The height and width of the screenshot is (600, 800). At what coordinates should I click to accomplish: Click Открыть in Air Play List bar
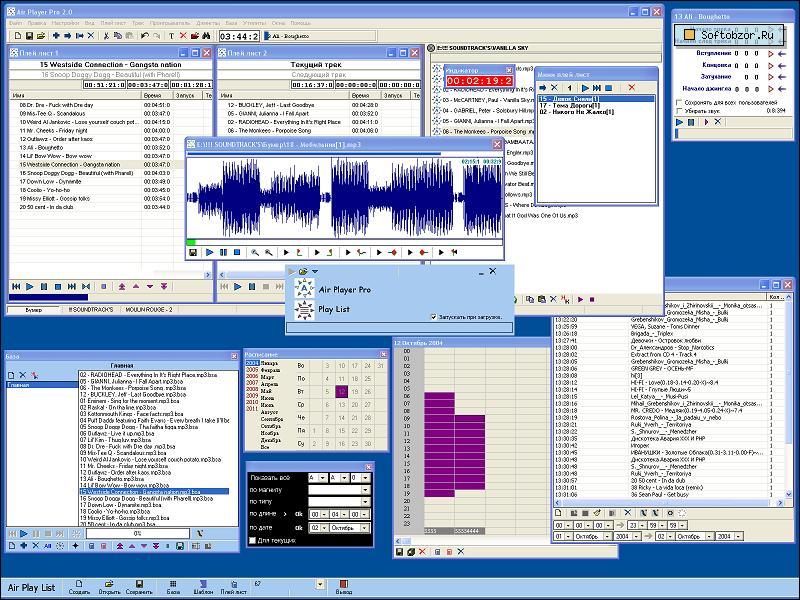pos(109,587)
